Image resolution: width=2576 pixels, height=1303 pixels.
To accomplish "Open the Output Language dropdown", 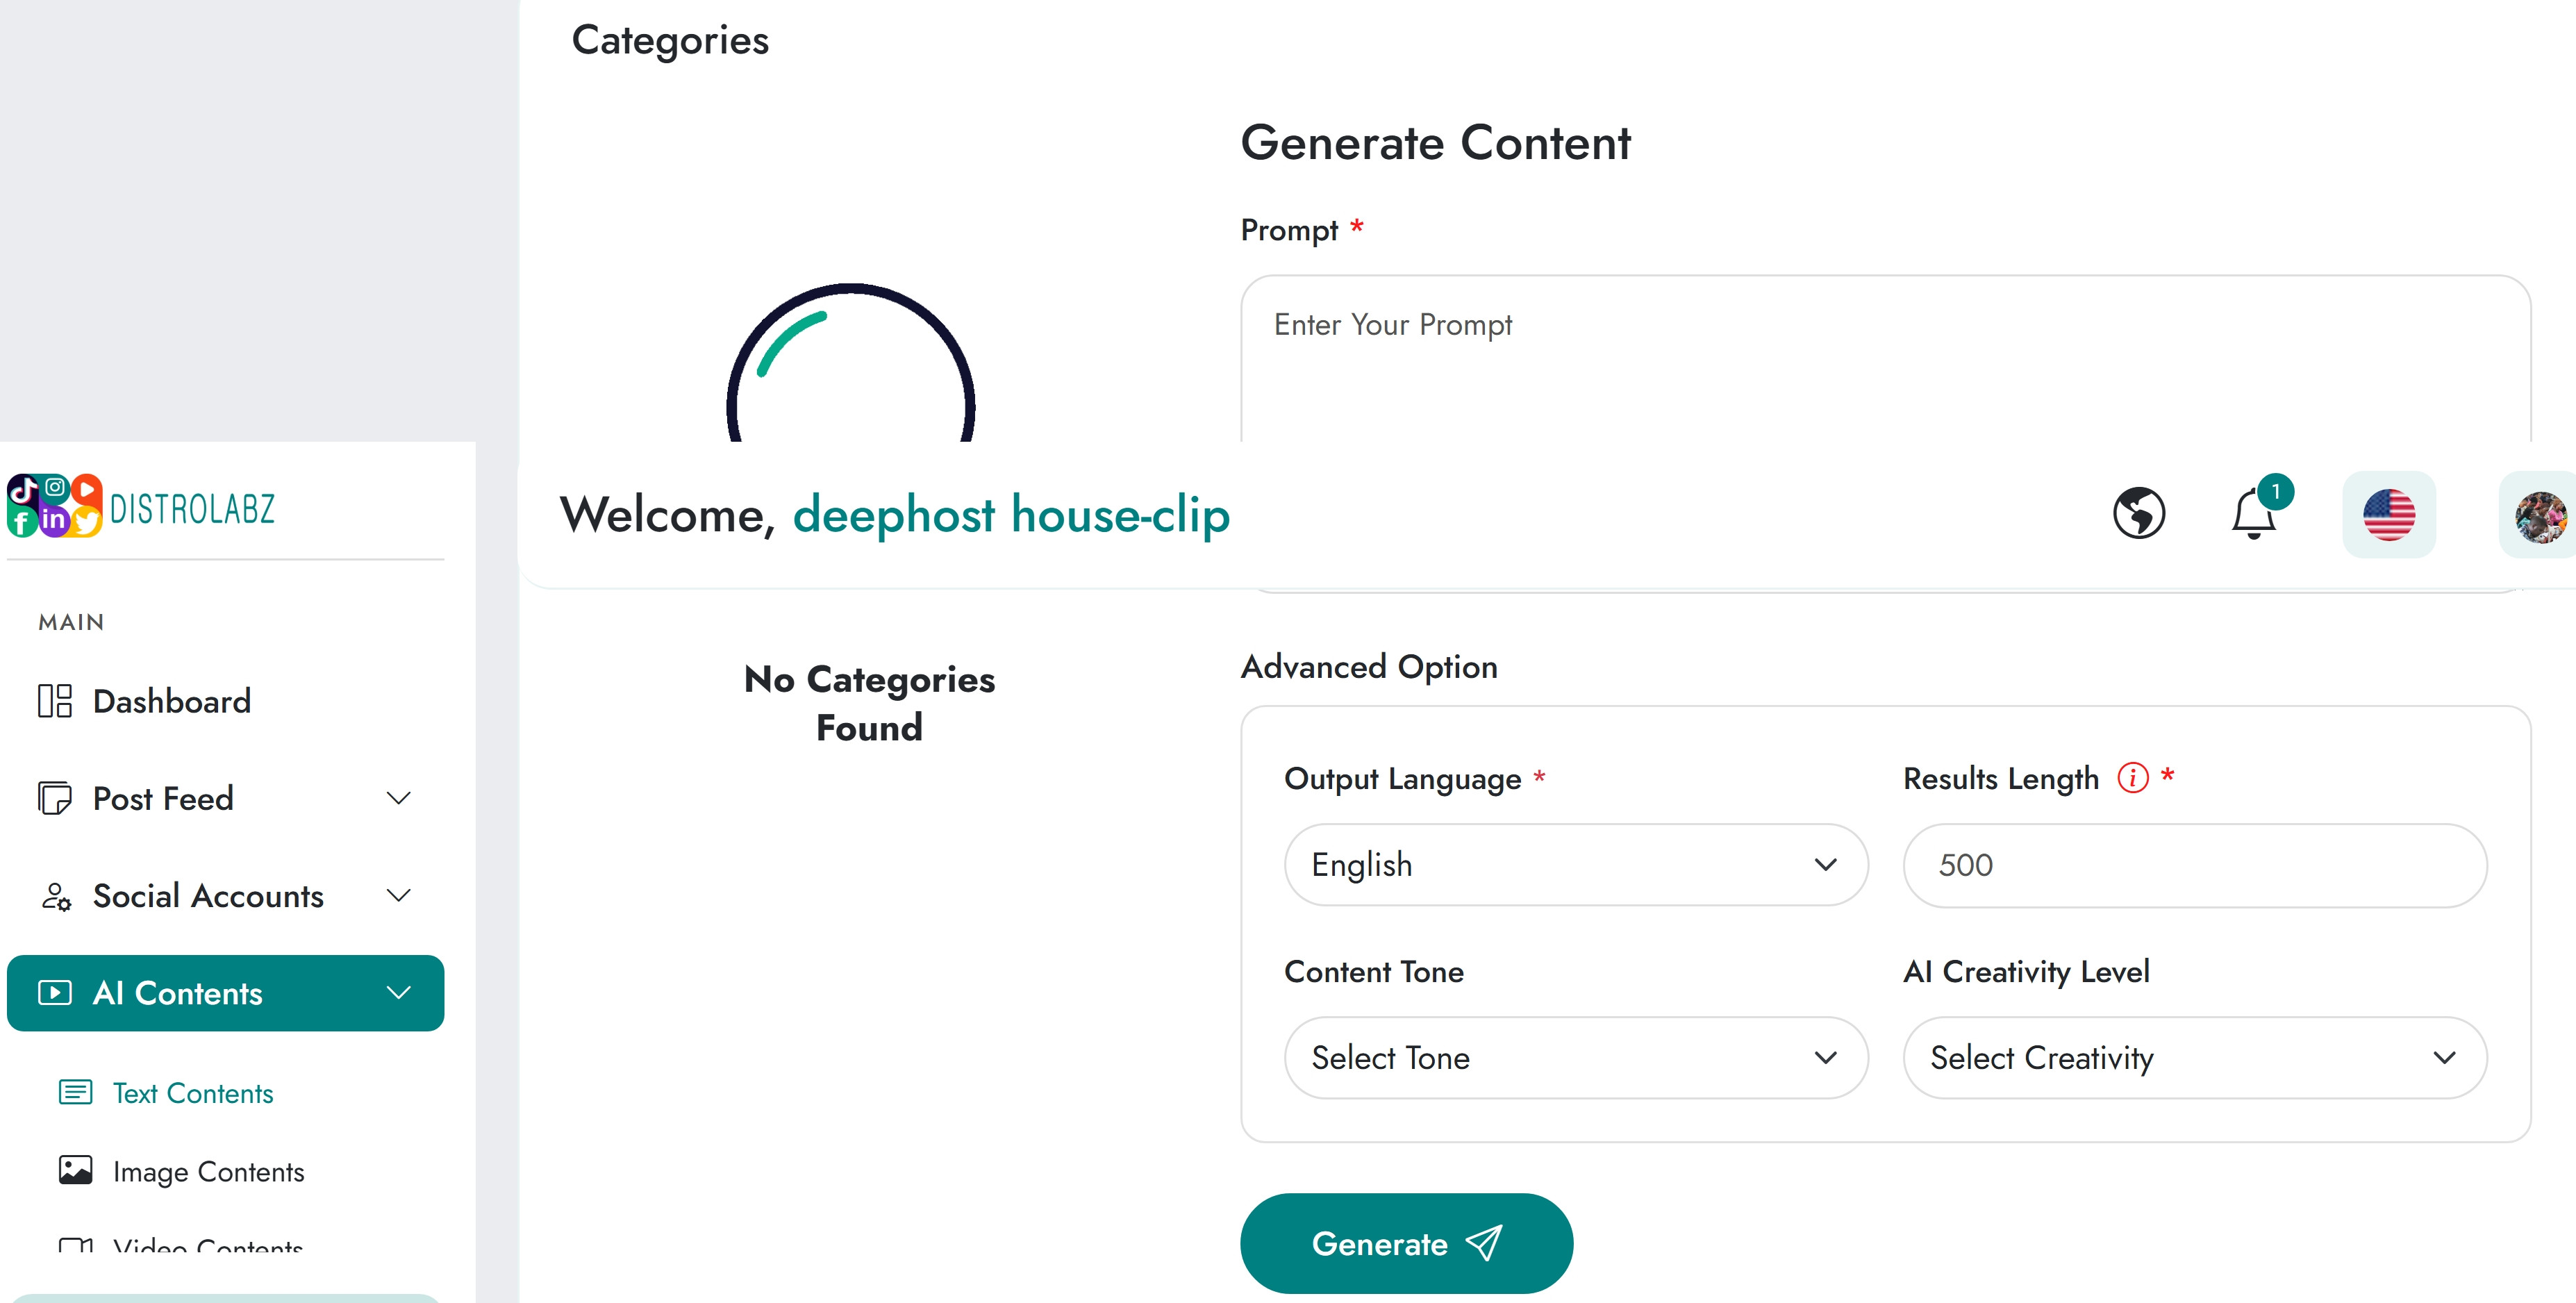I will 1575,865.
